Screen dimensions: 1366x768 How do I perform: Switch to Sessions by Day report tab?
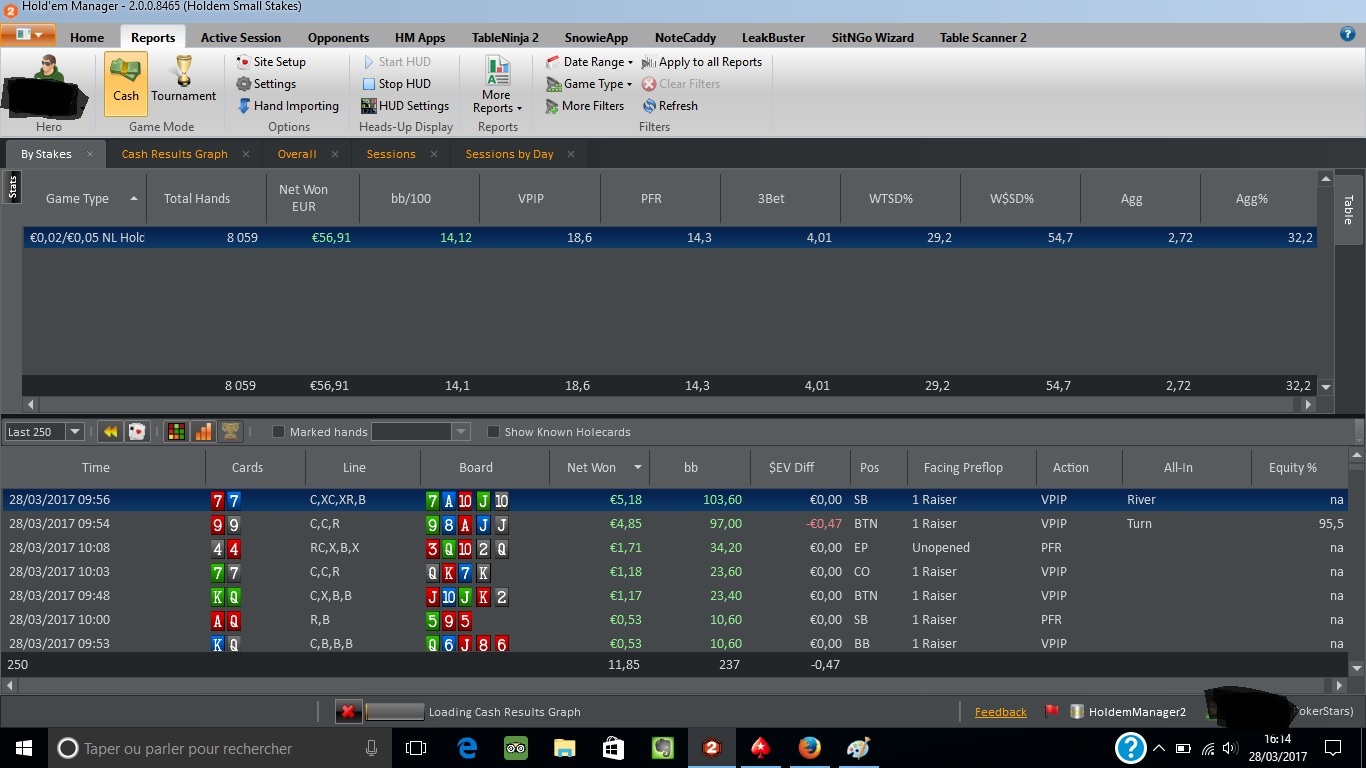[x=509, y=154]
